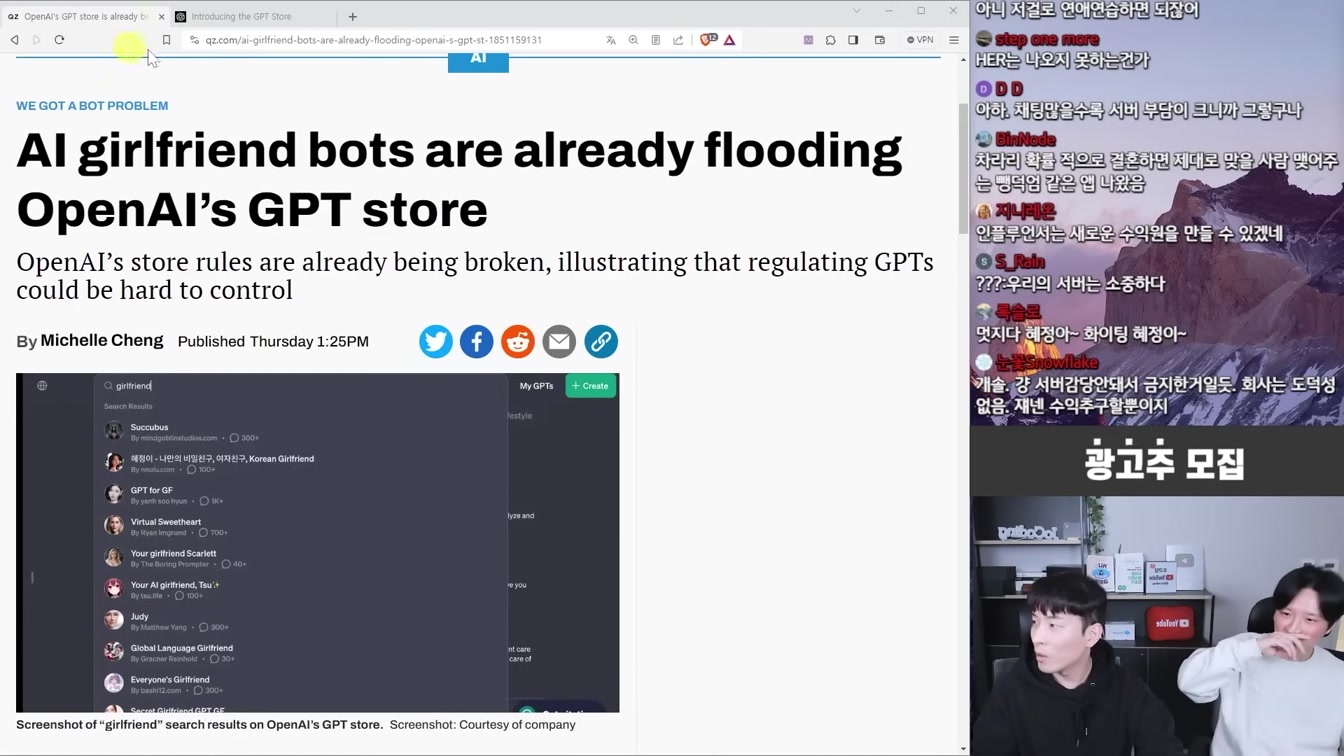Select 'Your AI girlfriend, Tsu' result
The height and width of the screenshot is (756, 1344).
point(300,590)
